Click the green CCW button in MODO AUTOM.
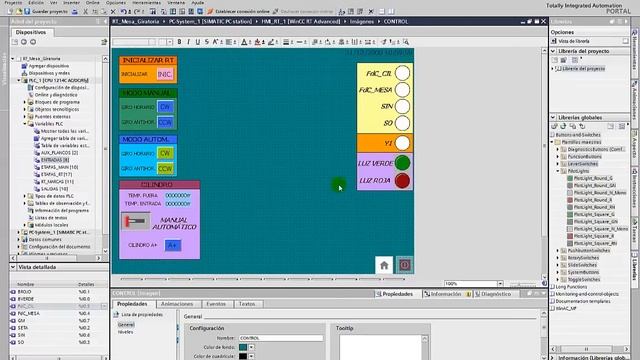Image resolution: width=640 pixels, height=360 pixels. click(165, 168)
